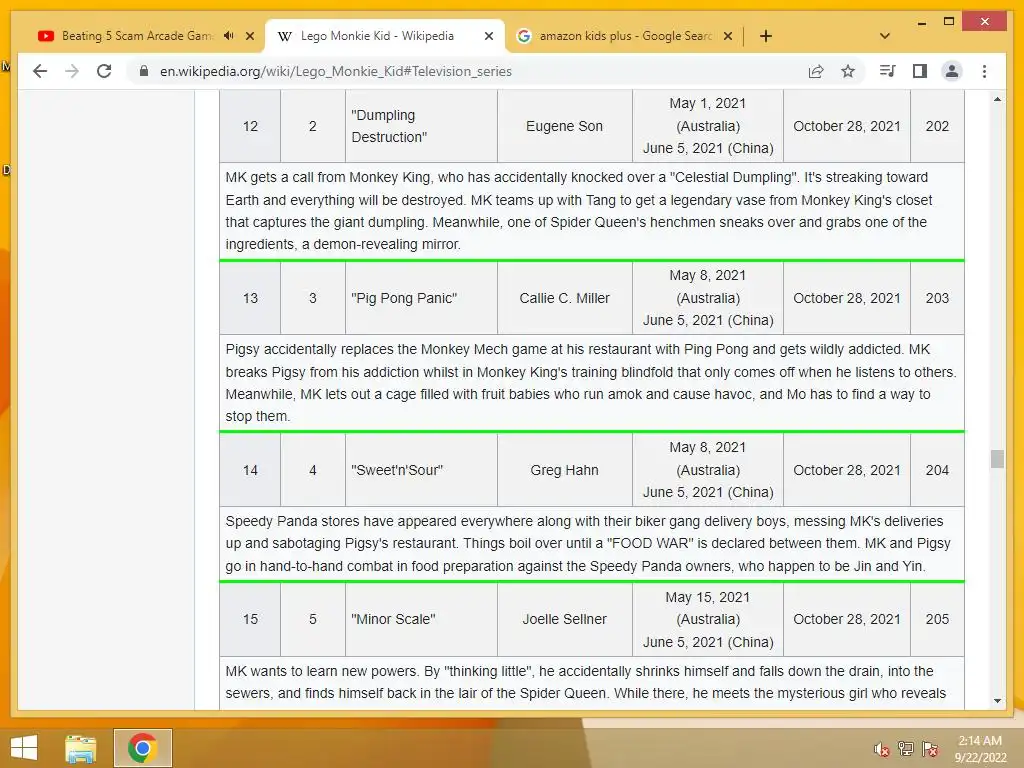Click writer name Greg Hahn
The height and width of the screenshot is (768, 1024).
click(x=564, y=470)
